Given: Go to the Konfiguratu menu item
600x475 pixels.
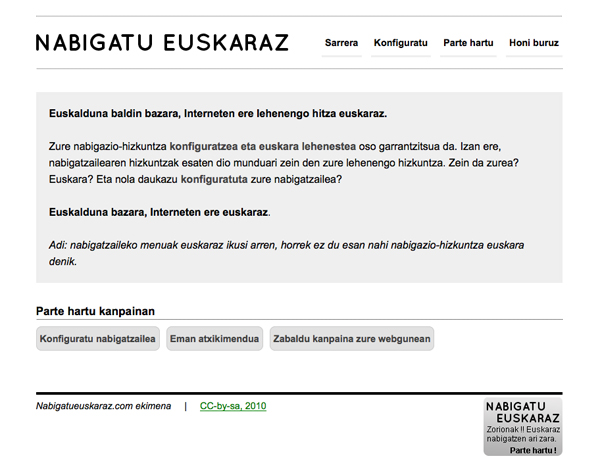Looking at the screenshot, I should (x=401, y=43).
